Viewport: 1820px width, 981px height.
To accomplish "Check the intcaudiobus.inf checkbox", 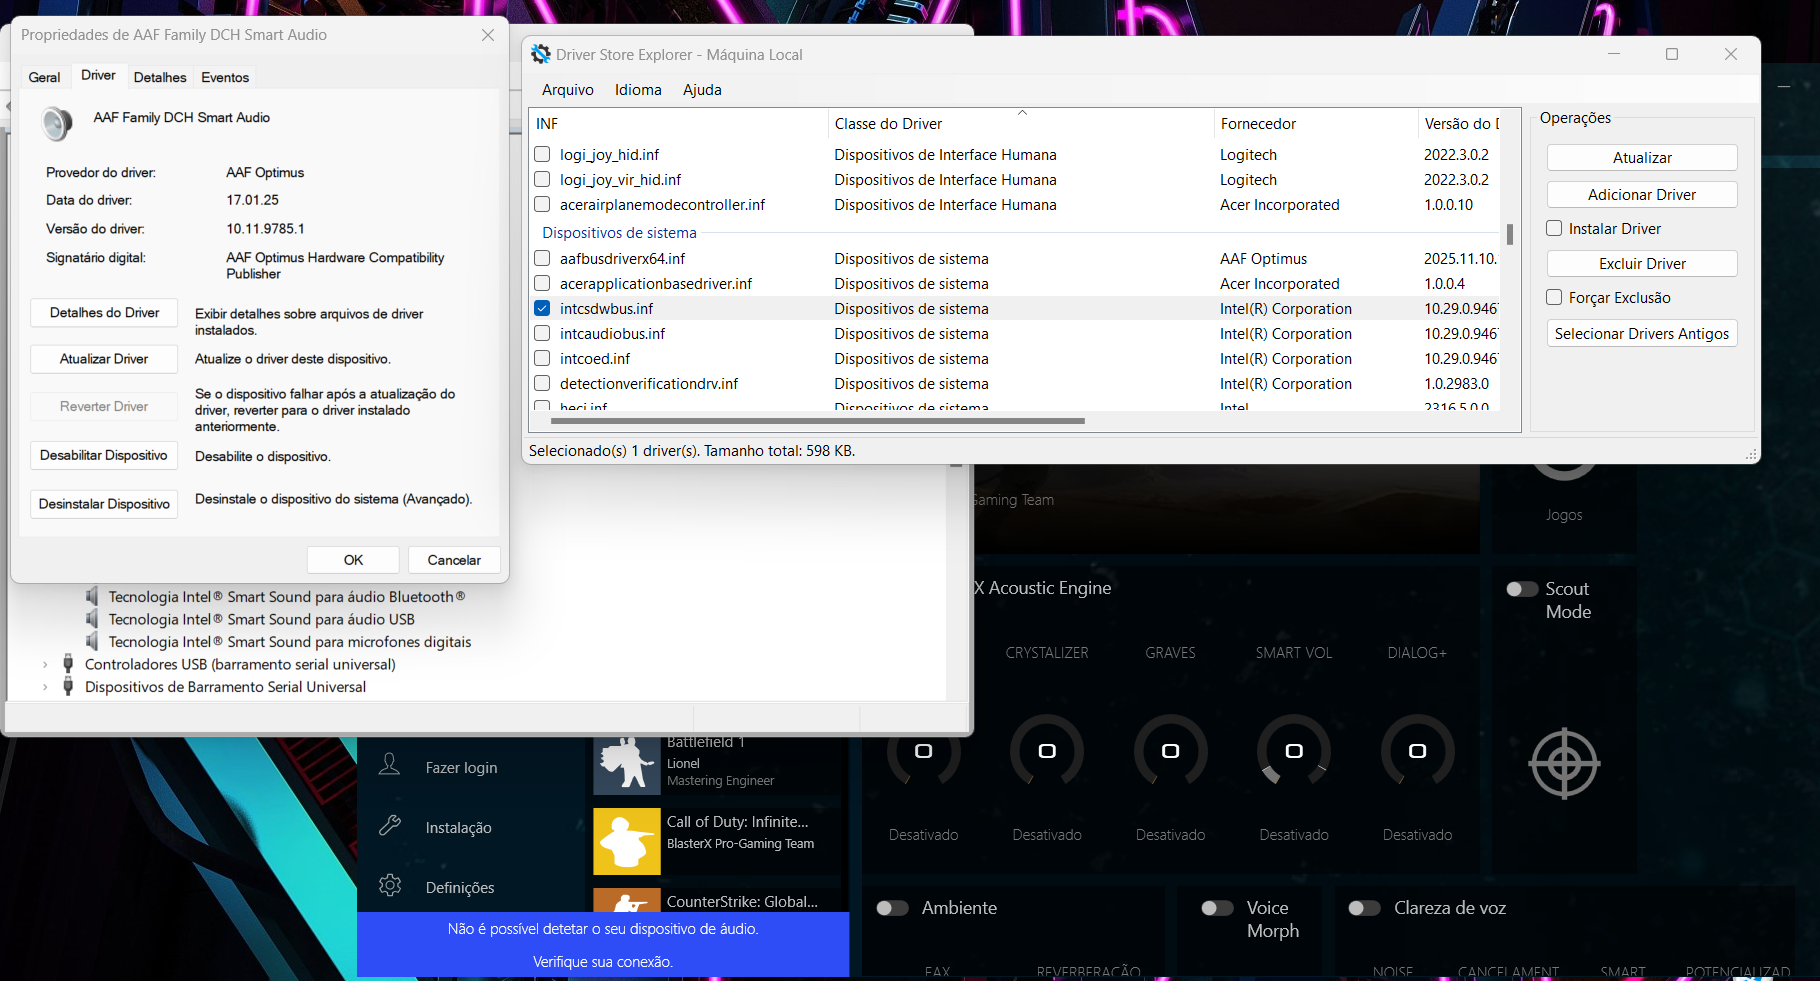I will pos(542,333).
